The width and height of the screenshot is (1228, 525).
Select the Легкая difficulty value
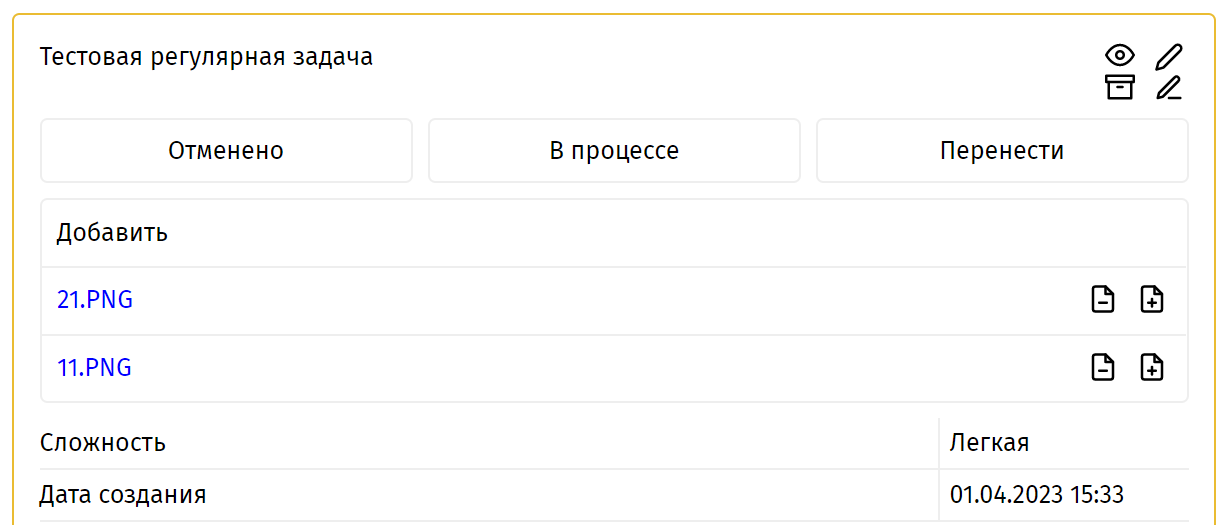coord(990,442)
